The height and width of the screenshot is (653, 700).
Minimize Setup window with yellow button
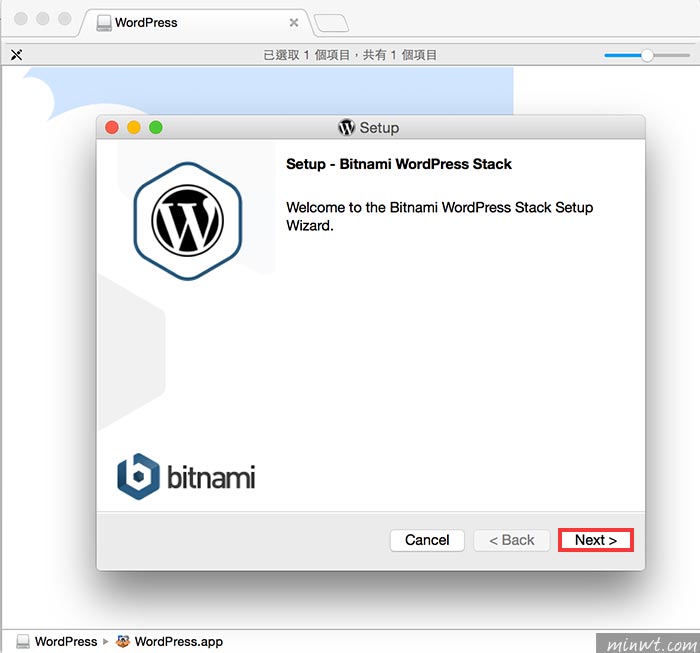(134, 128)
